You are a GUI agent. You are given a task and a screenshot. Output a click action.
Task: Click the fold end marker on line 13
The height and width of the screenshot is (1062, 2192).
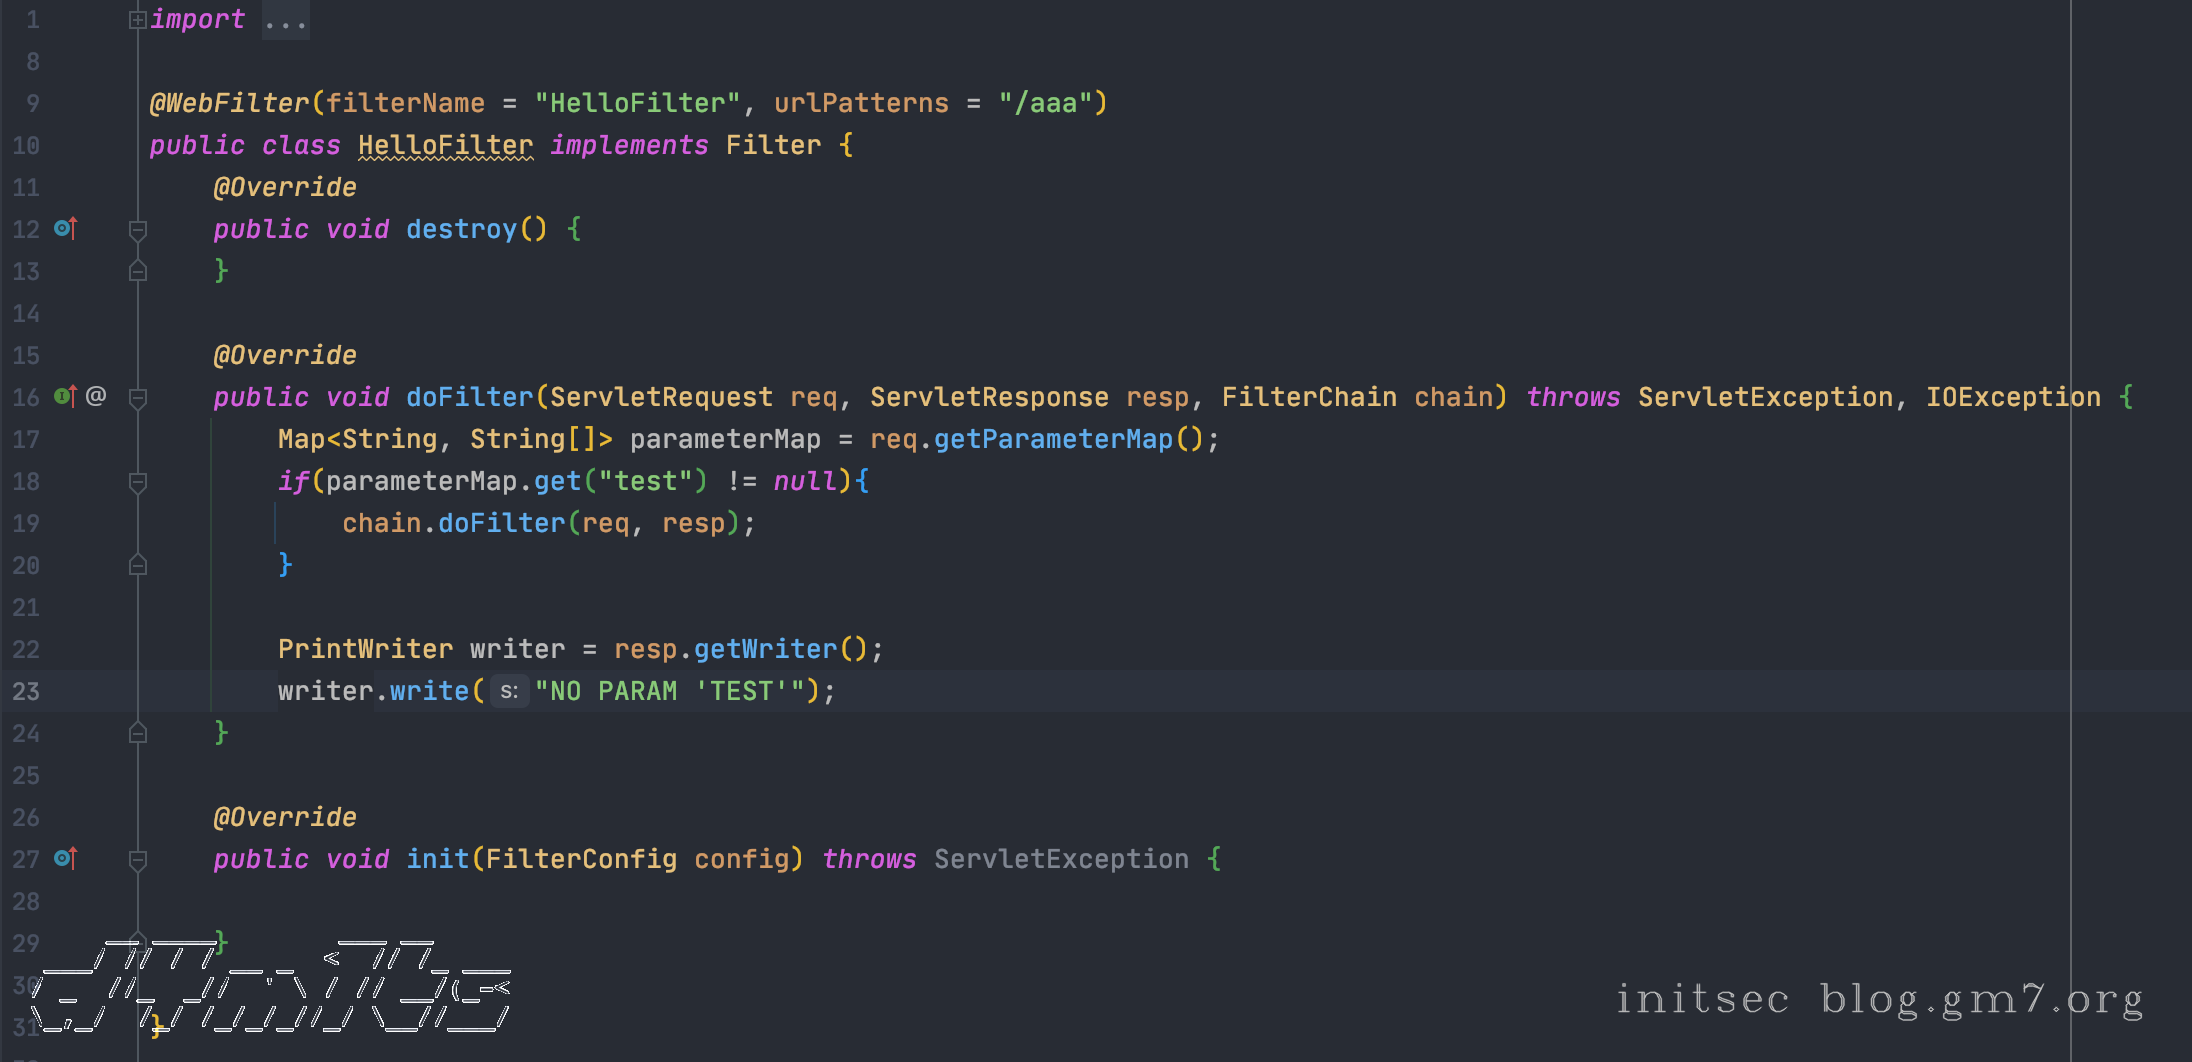point(138,271)
